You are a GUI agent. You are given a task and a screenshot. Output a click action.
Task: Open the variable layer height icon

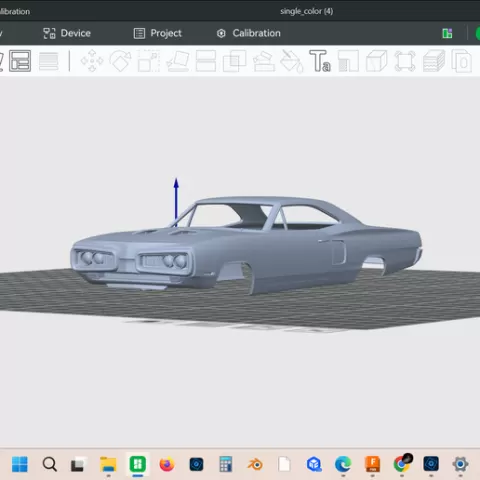coord(49,61)
